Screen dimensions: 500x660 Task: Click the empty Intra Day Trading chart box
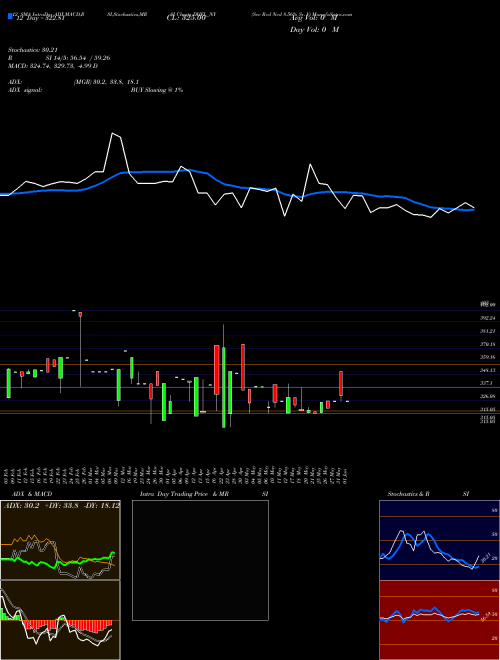(x=200, y=560)
